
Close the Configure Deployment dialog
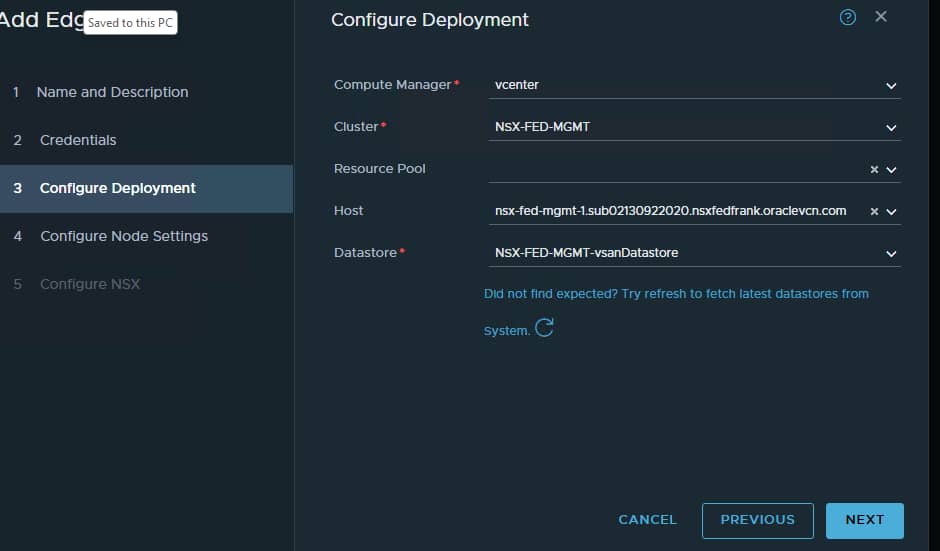(881, 17)
